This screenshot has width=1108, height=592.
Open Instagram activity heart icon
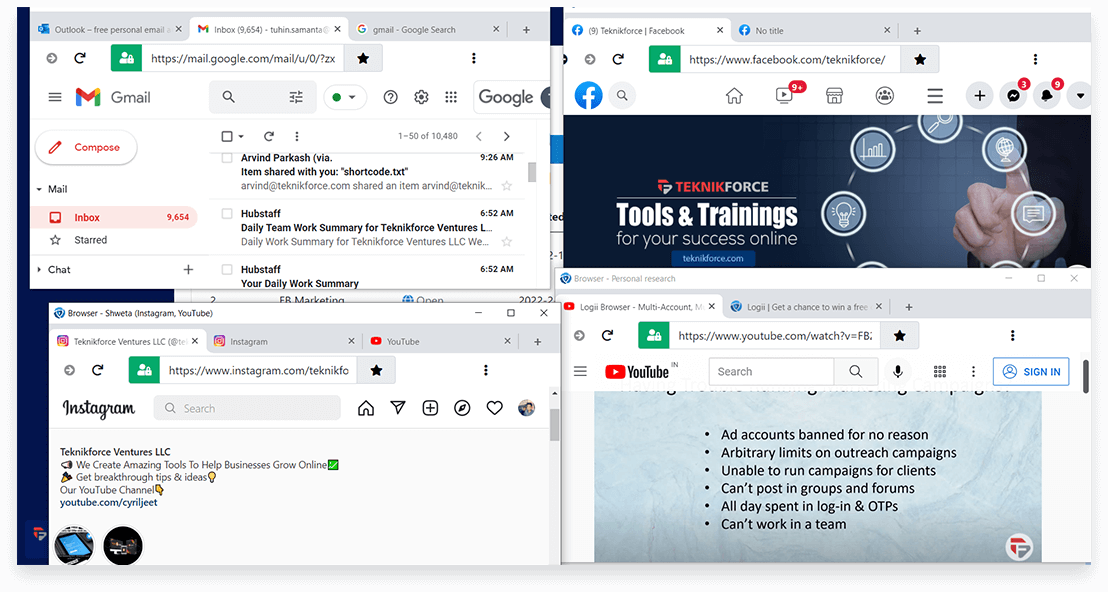tap(495, 408)
